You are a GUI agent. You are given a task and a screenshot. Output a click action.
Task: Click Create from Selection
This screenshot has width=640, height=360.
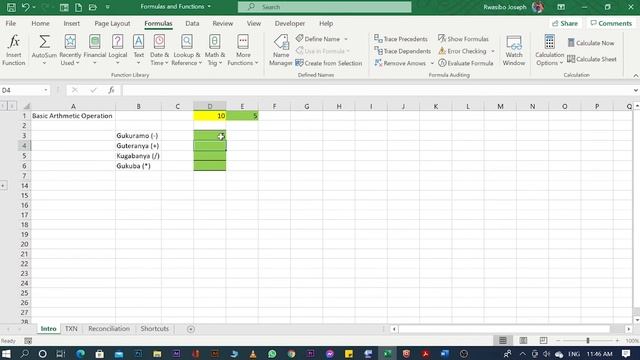point(329,63)
